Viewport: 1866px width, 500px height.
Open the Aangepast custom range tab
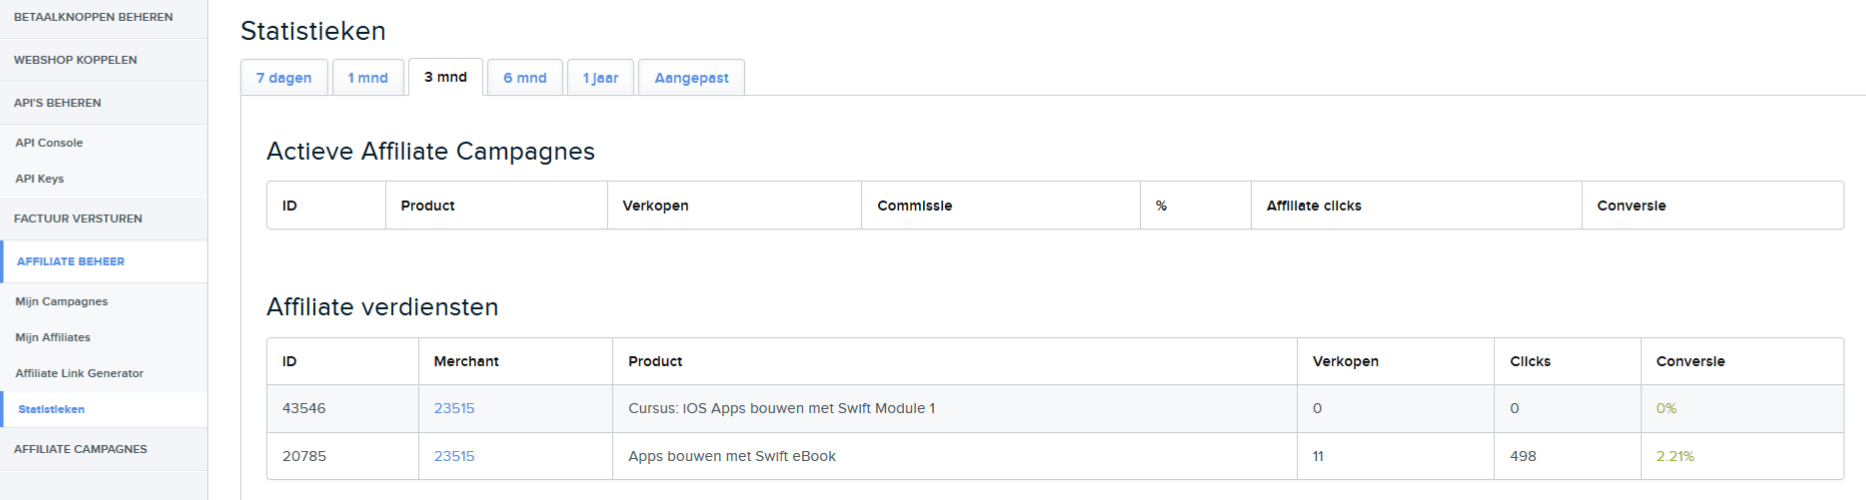point(691,78)
